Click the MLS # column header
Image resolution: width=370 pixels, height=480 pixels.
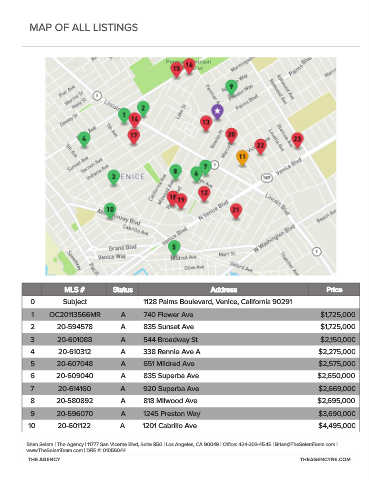pyautogui.click(x=74, y=290)
